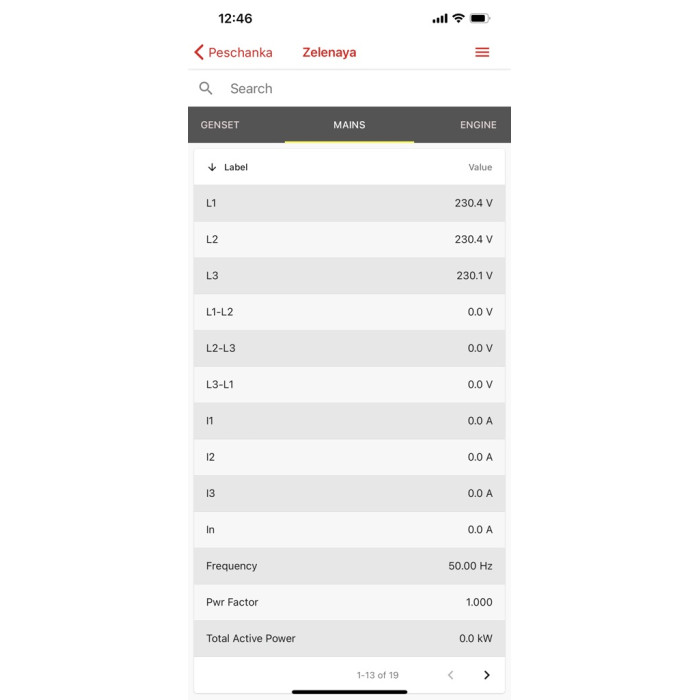Tap the hamburger menu icon

[482, 53]
